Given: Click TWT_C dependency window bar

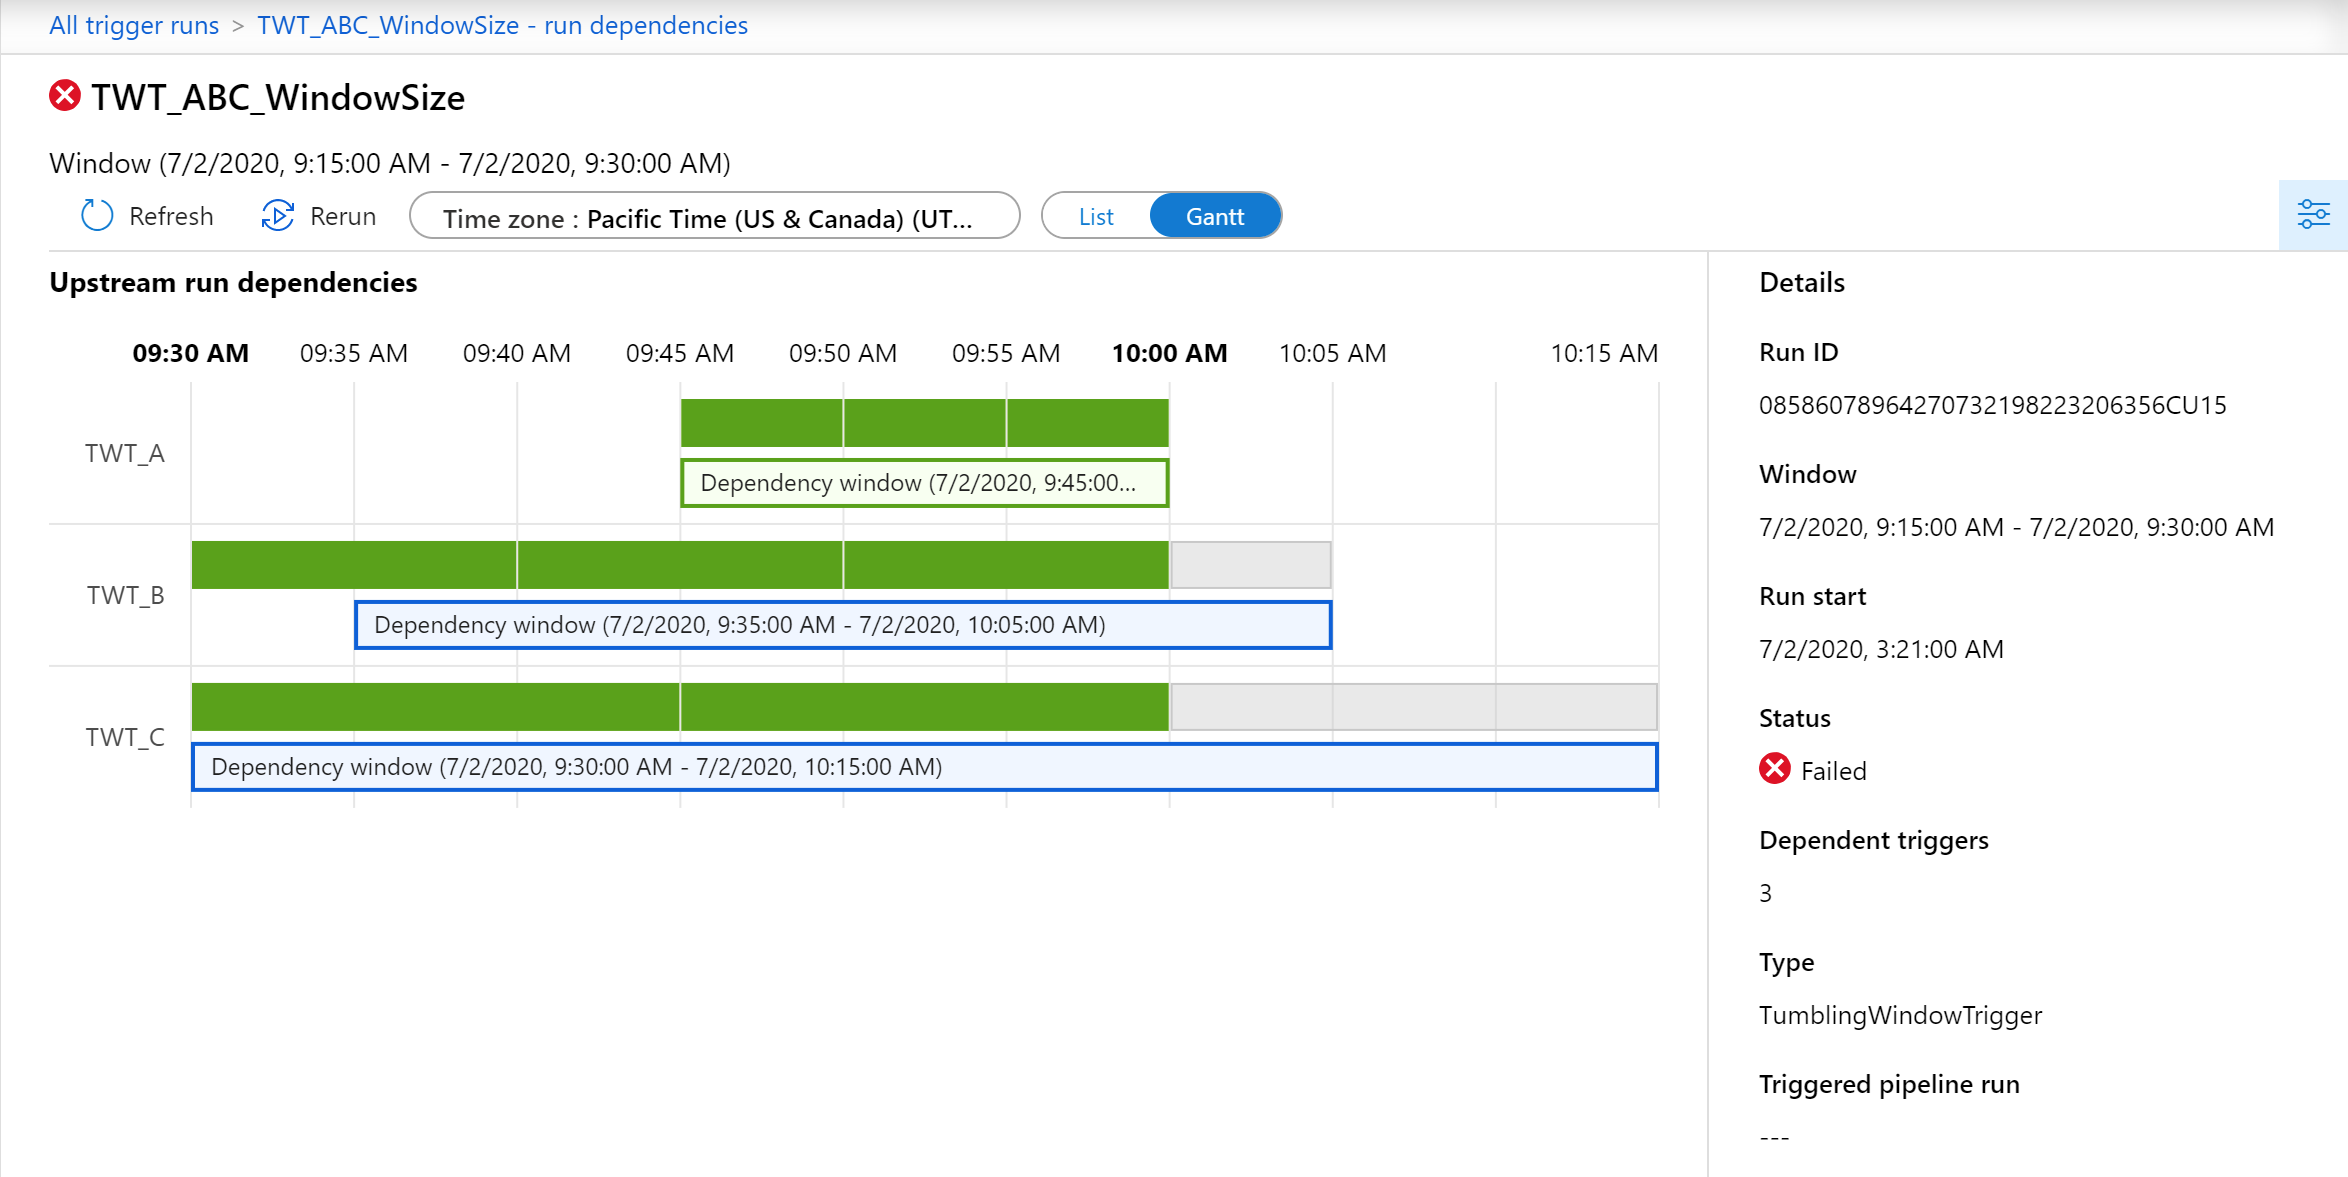Looking at the screenshot, I should [923, 766].
